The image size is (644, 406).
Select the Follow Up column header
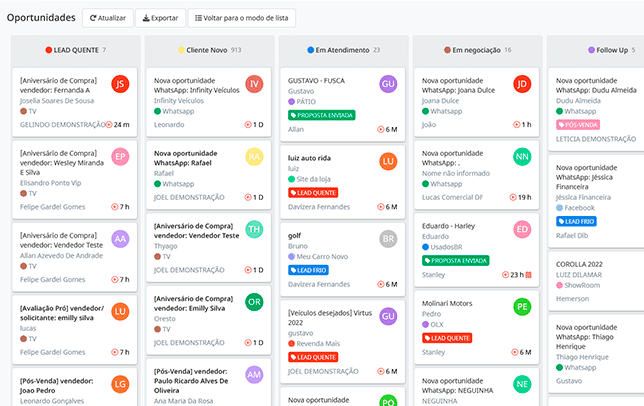(x=612, y=50)
